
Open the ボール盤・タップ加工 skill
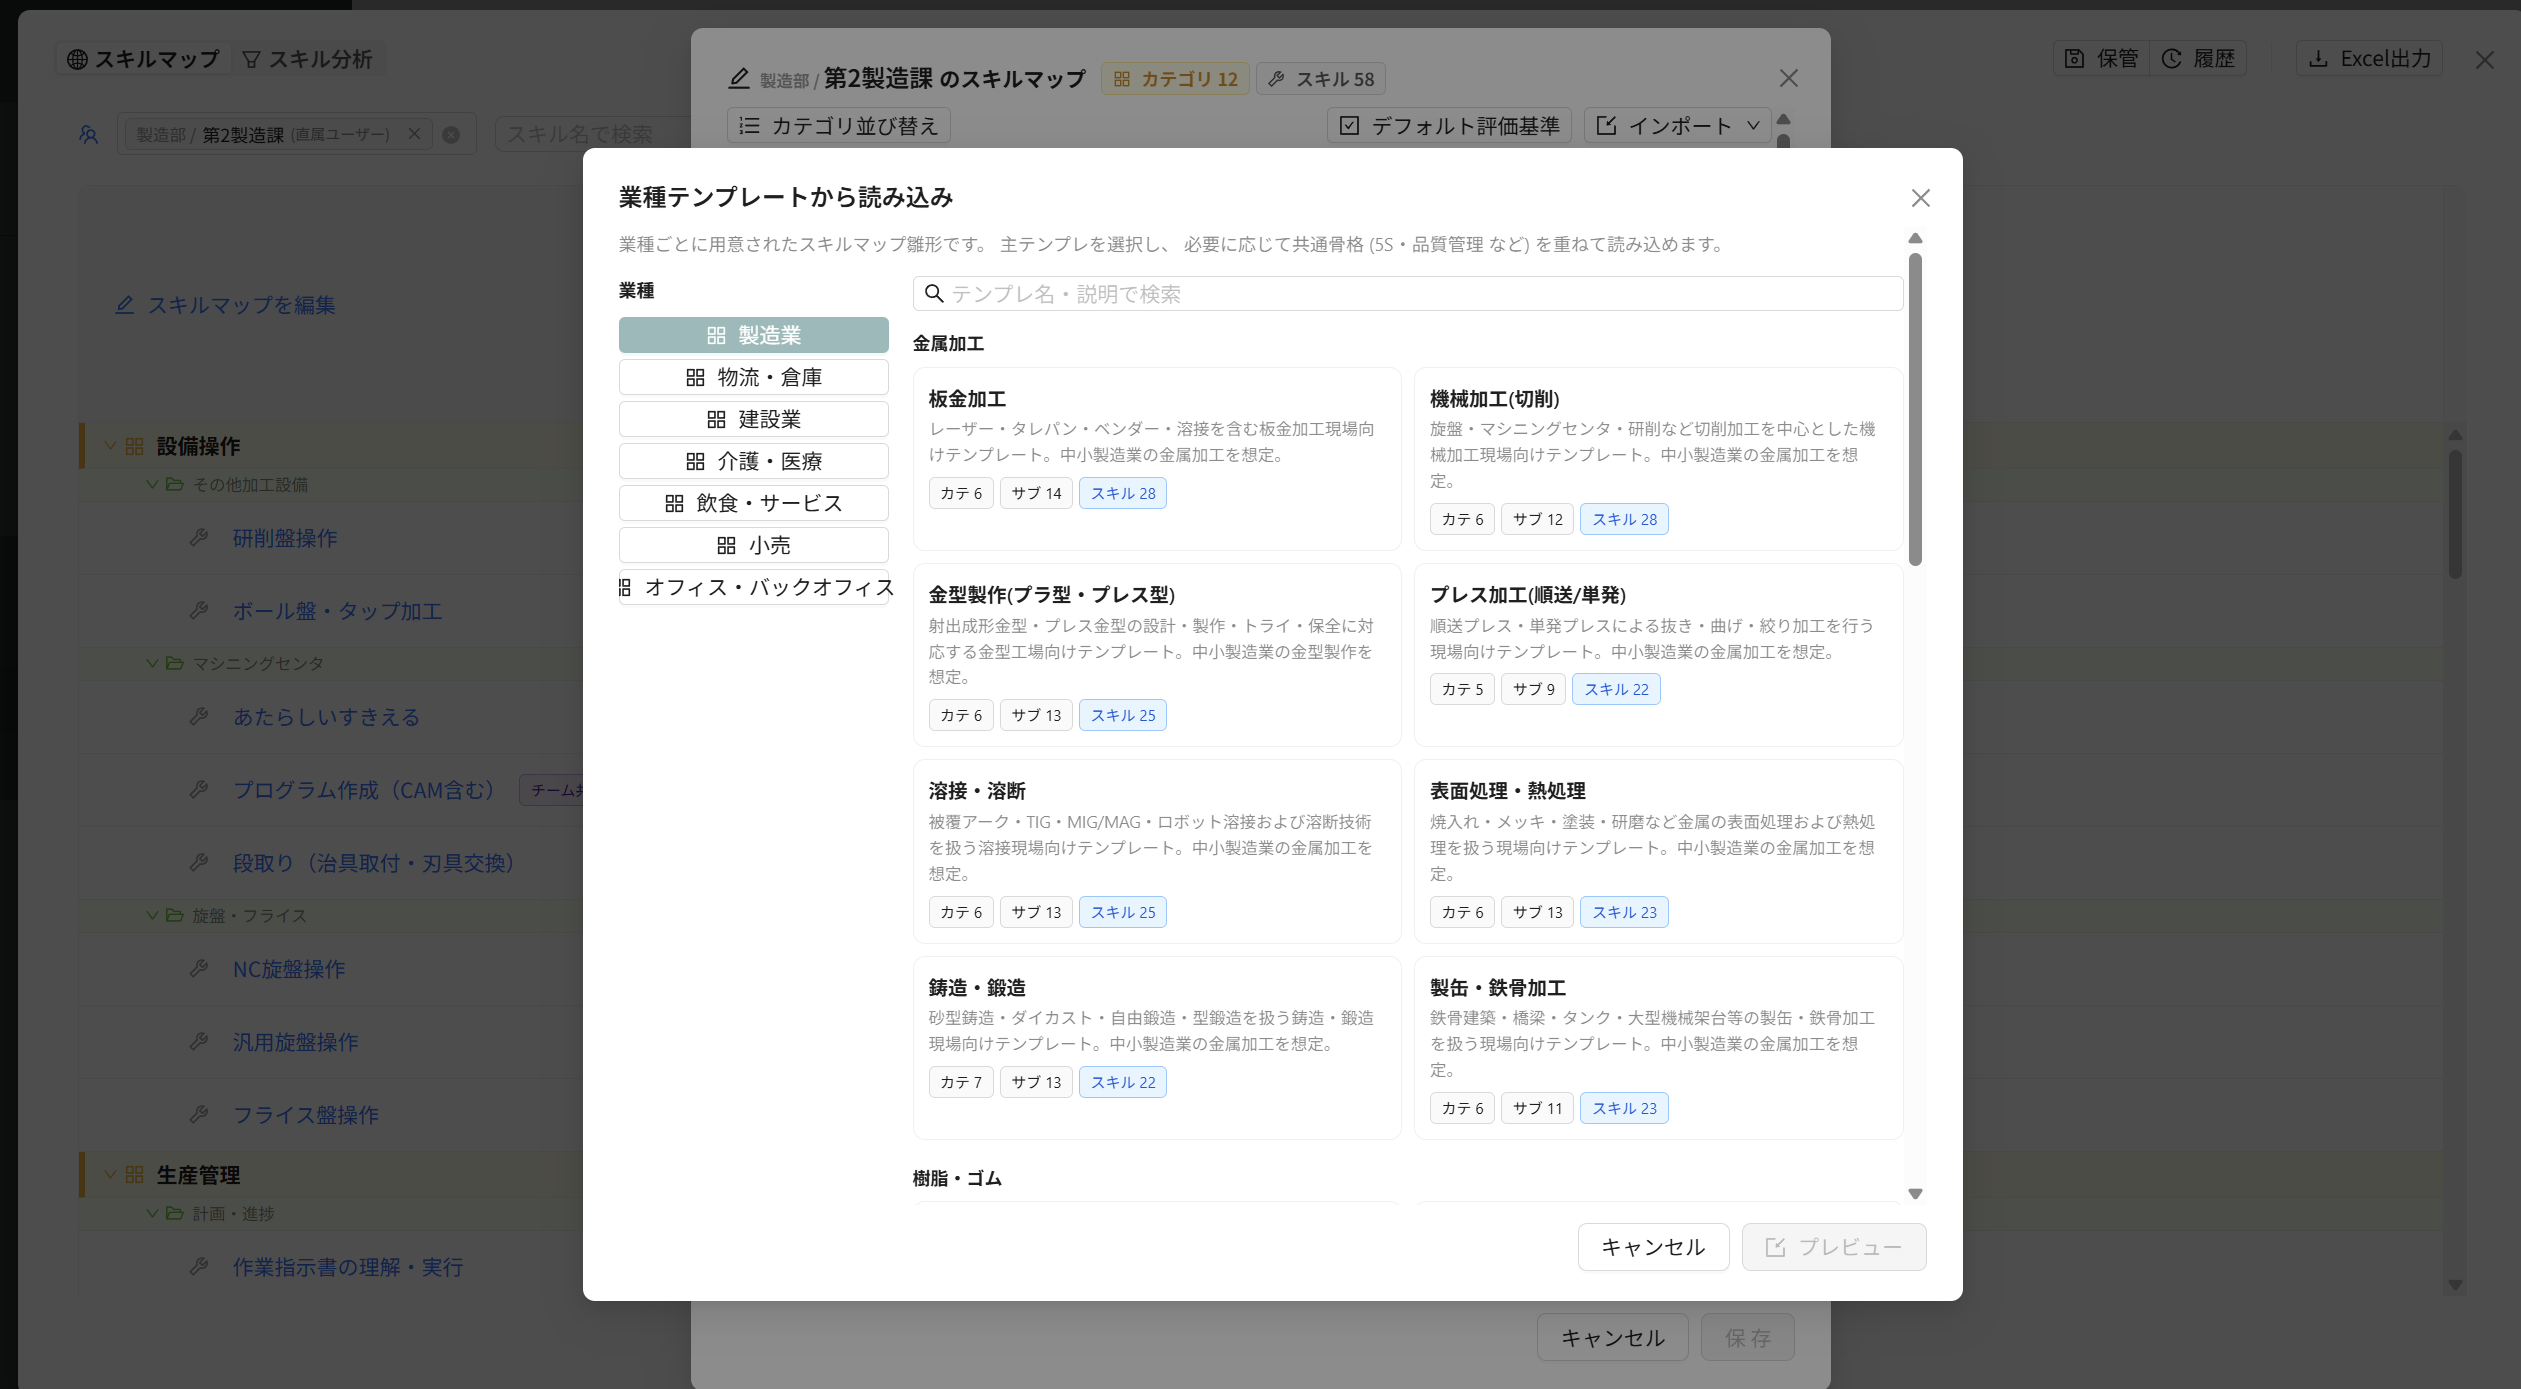(x=338, y=611)
